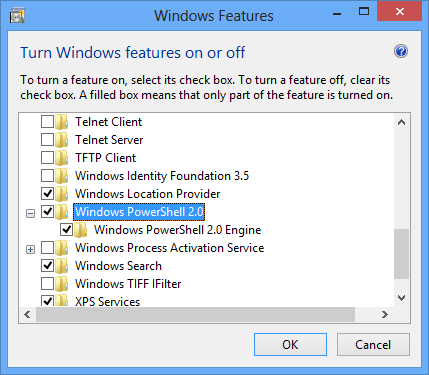Click the folder icon beside Telnet Client
This screenshot has width=429, height=375.
point(62,122)
